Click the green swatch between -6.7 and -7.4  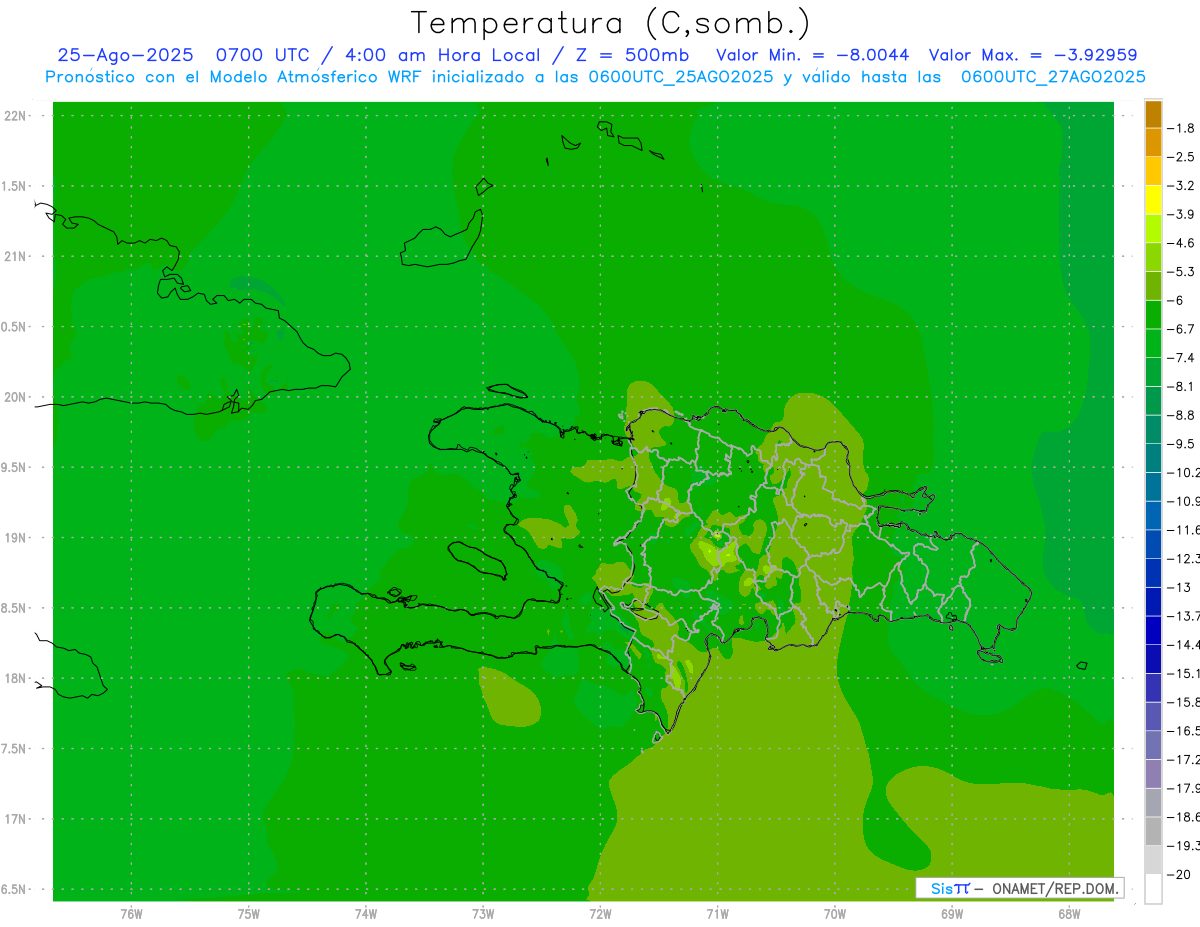(x=1153, y=343)
